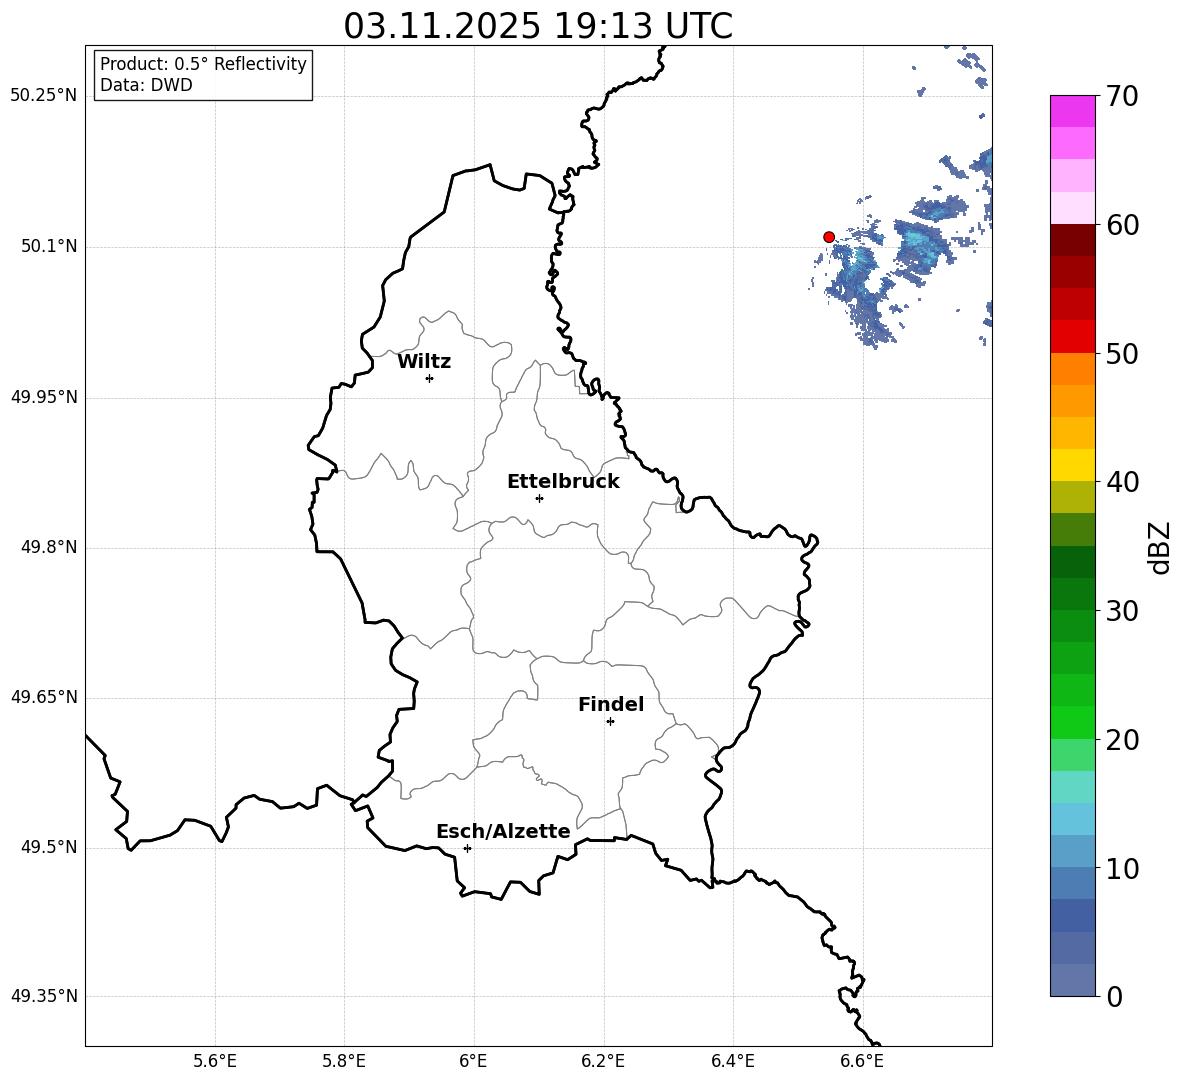Viewport: 1184px width, 1081px height.
Task: Click the Data: DWD text
Action: (146, 85)
